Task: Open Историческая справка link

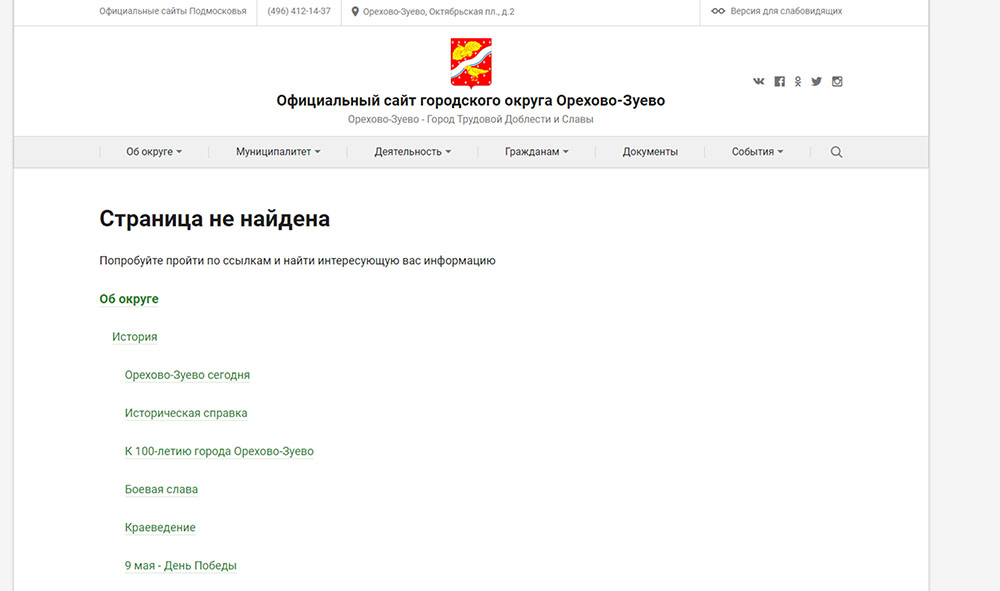Action: [186, 413]
